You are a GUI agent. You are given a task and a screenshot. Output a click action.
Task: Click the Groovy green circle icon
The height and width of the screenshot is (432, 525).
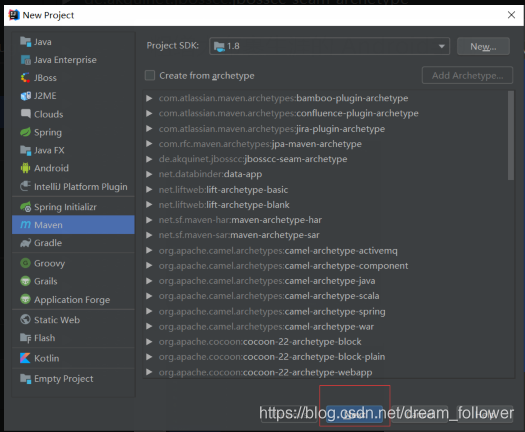point(25,263)
